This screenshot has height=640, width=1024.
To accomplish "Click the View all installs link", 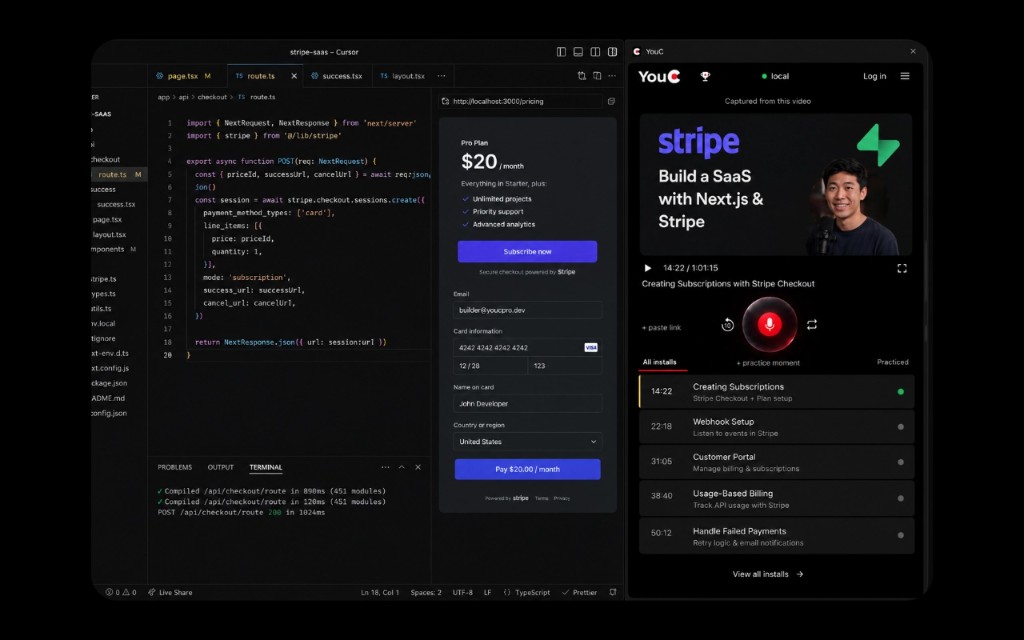I will (x=768, y=574).
